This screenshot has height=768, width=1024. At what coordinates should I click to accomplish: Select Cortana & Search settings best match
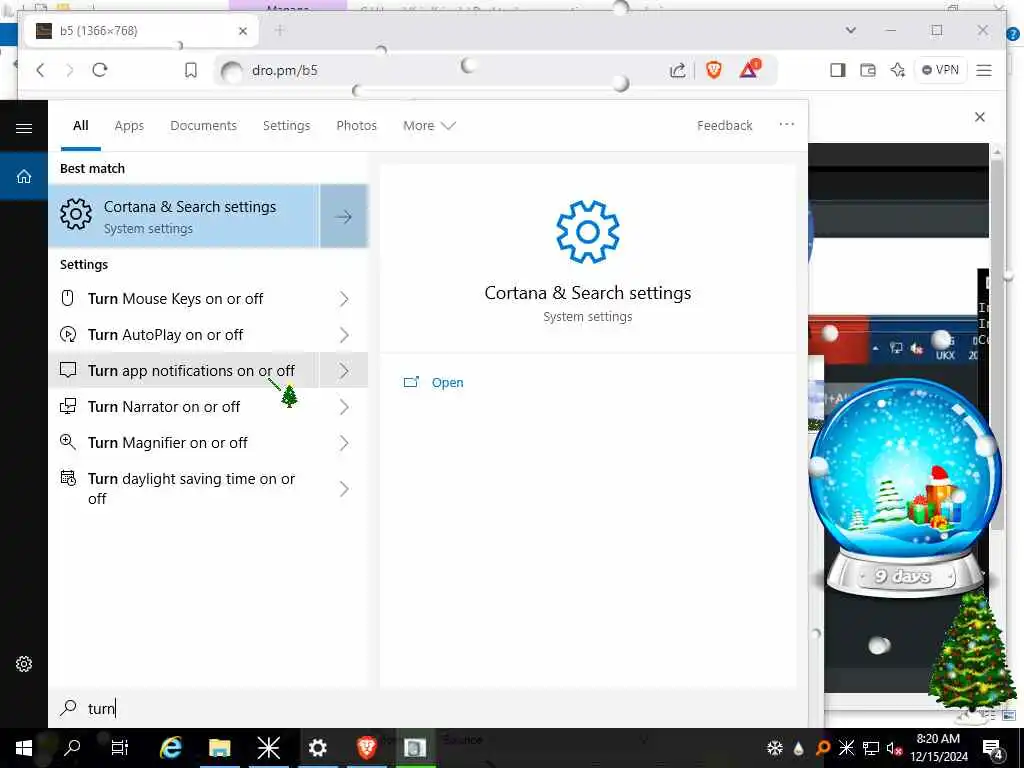[x=184, y=216]
